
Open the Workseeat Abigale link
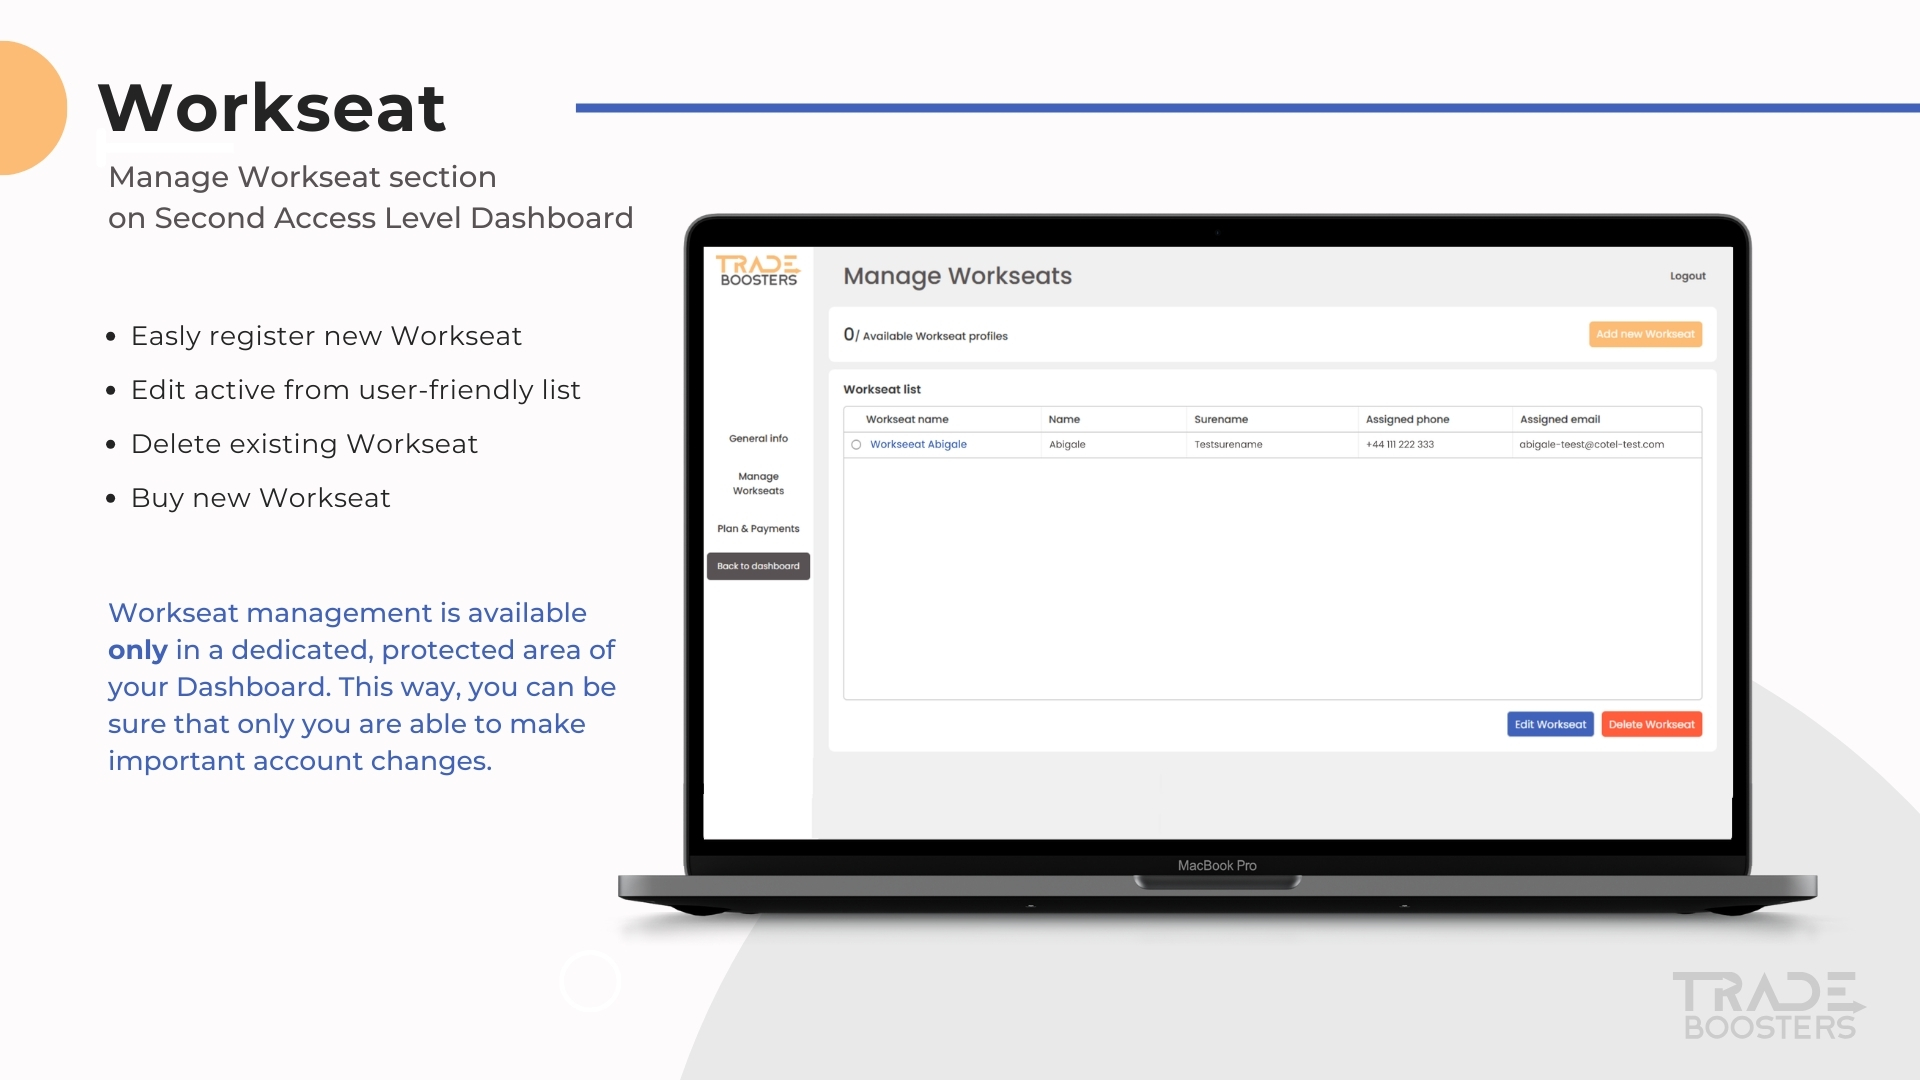pos(918,445)
